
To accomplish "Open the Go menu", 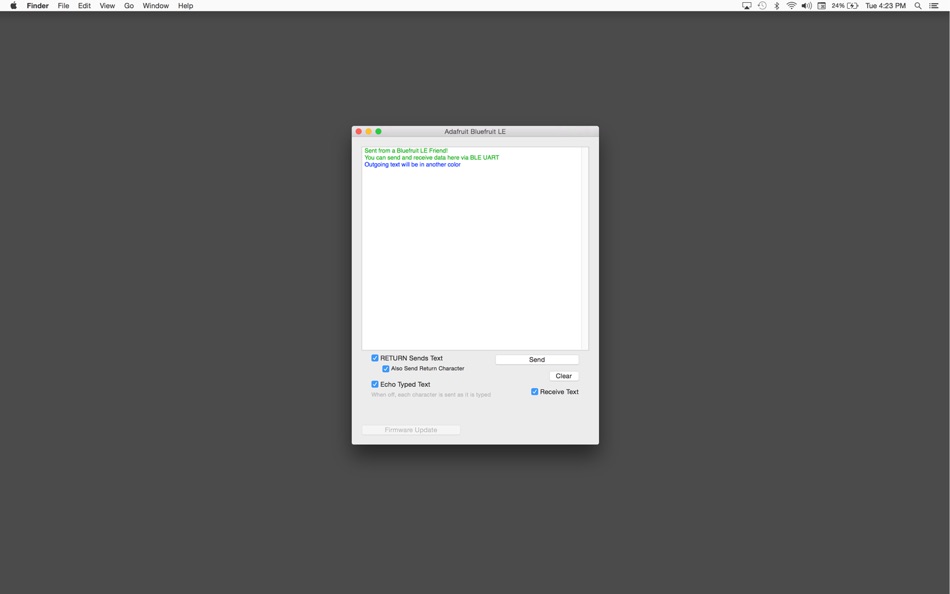I will pos(129,5).
